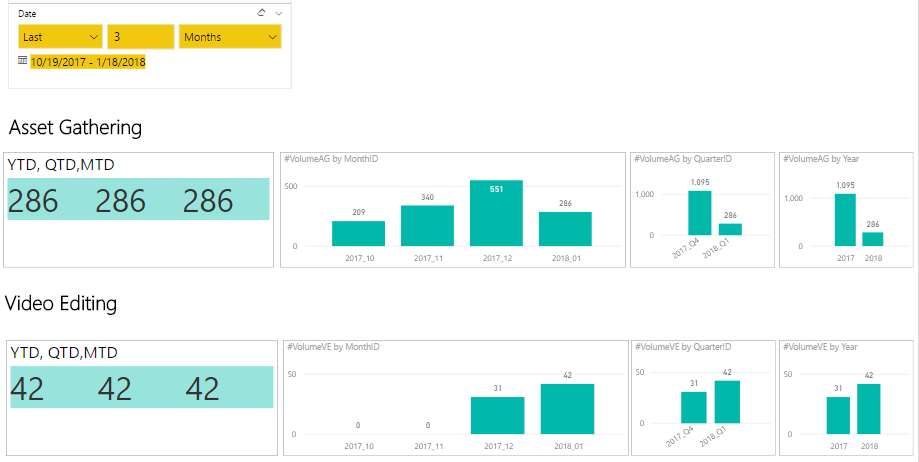Open the Date slicer type chevron menu

[x=279, y=13]
